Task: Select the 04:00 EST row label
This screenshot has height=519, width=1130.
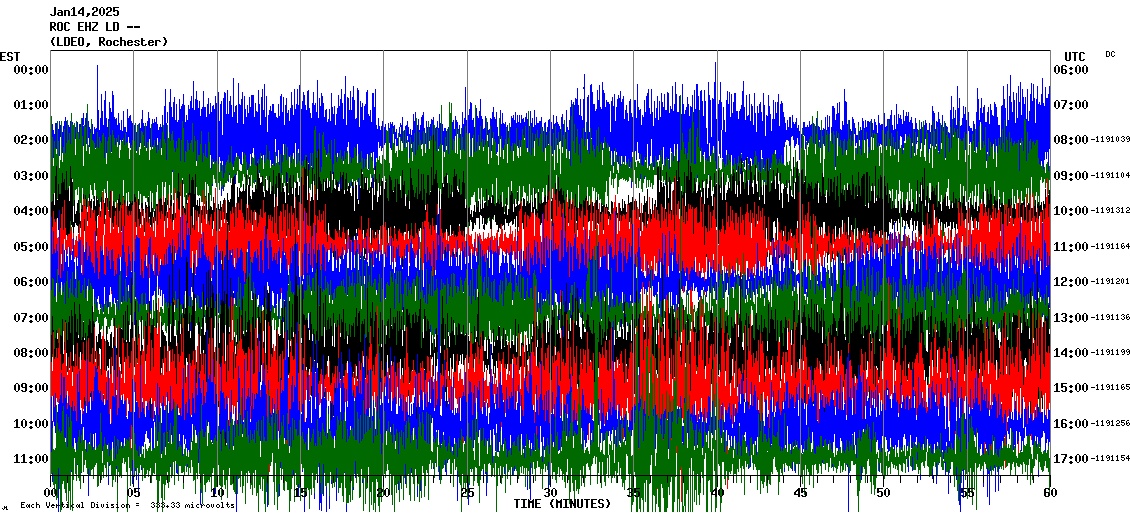Action: (x=31, y=211)
